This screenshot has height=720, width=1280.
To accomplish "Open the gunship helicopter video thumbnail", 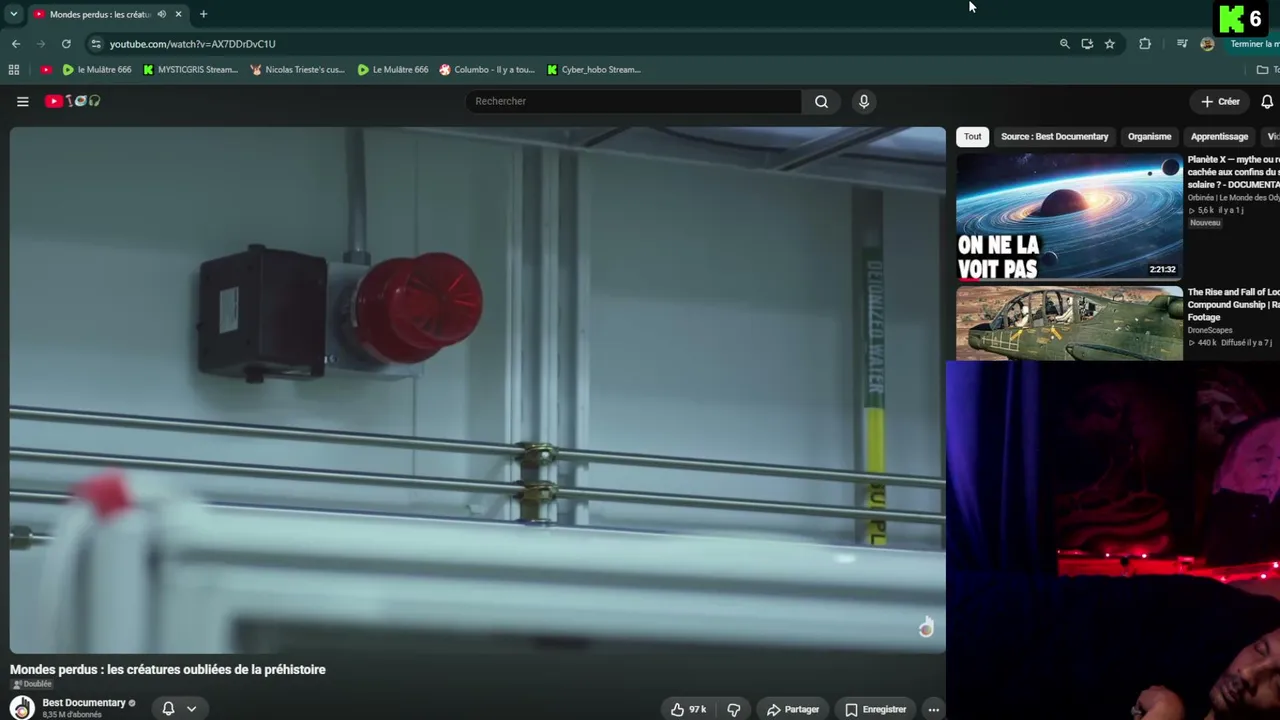I will [x=1069, y=323].
